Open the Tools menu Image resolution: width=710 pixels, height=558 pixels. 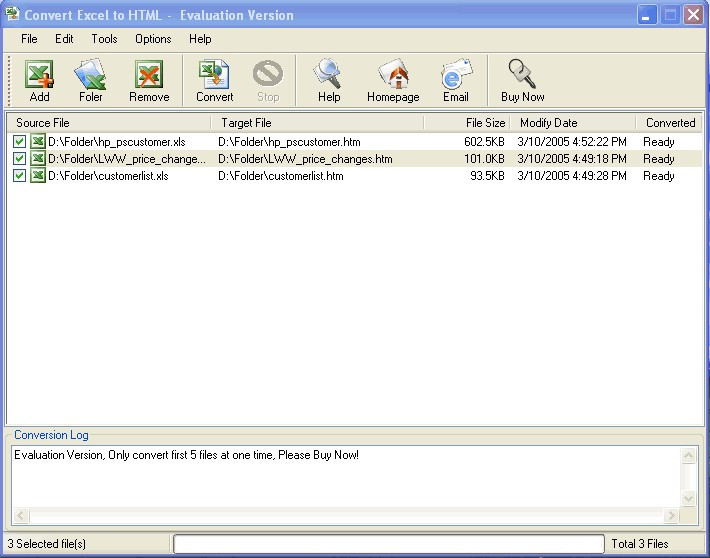click(104, 39)
